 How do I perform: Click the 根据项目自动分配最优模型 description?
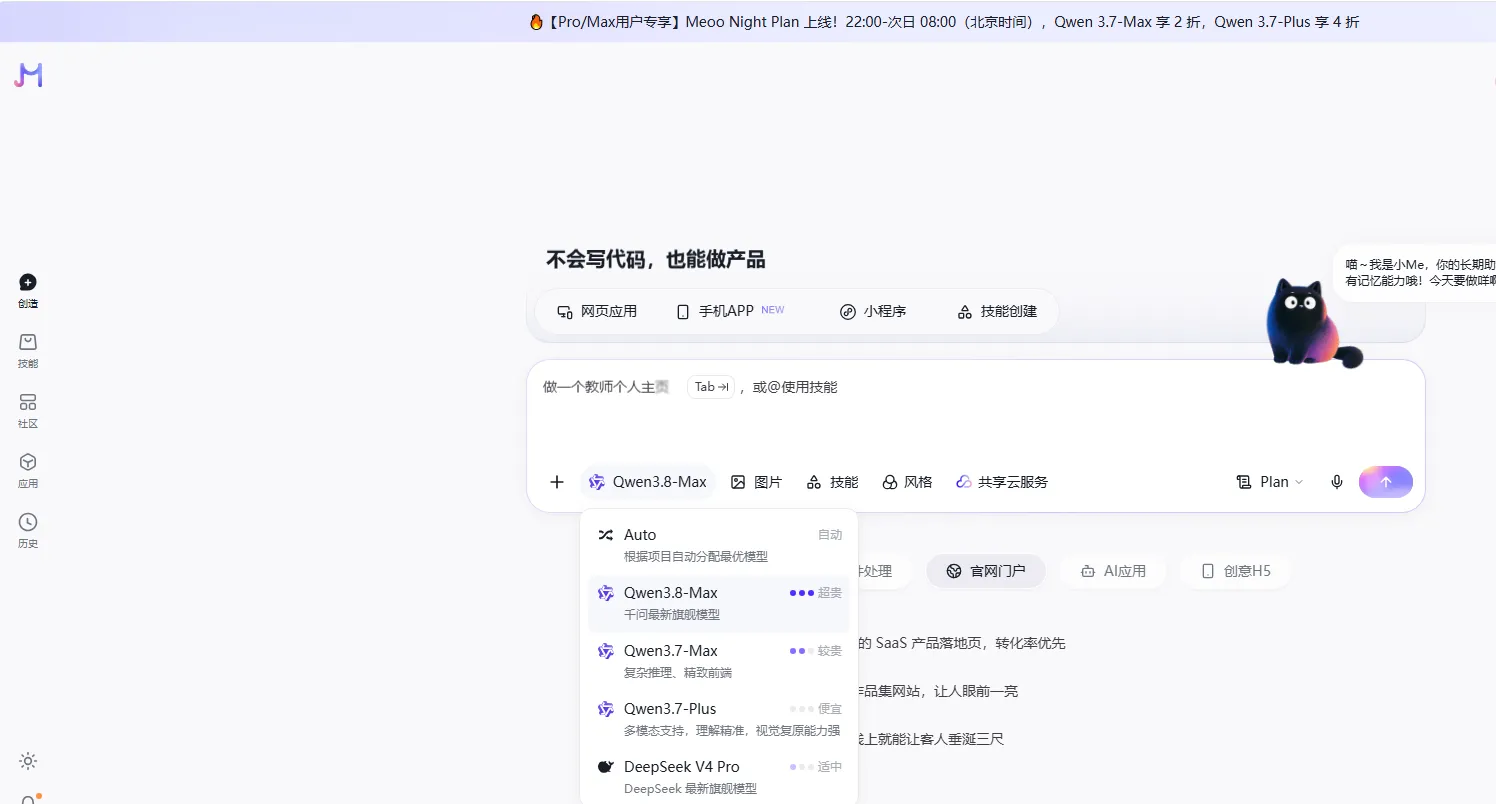pyautogui.click(x=696, y=557)
